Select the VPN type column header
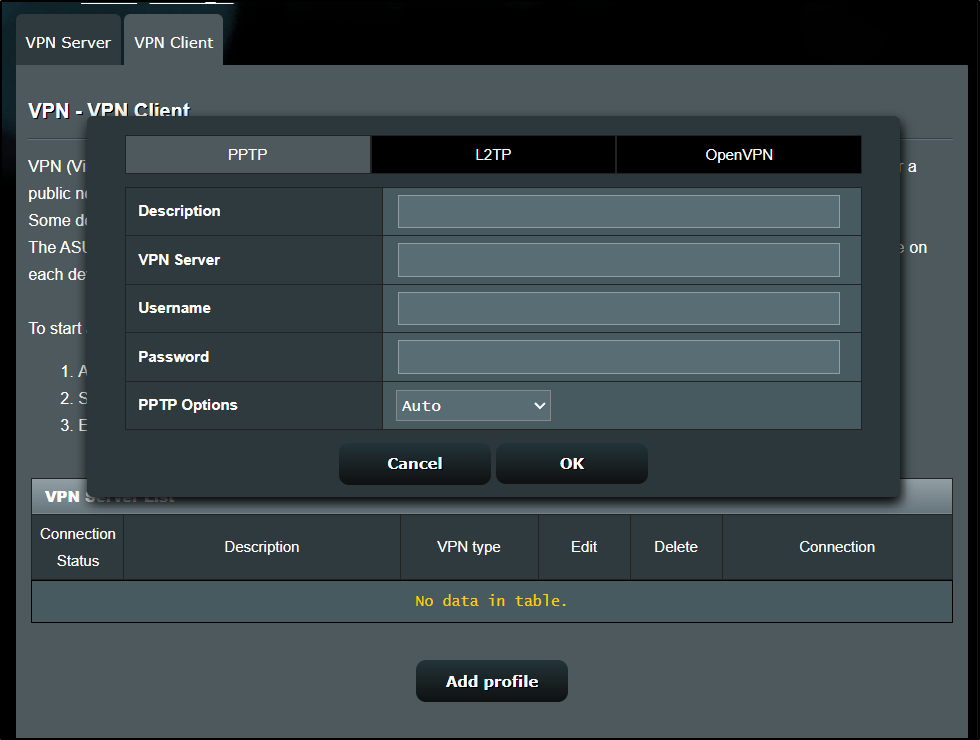This screenshot has width=980, height=740. click(469, 547)
